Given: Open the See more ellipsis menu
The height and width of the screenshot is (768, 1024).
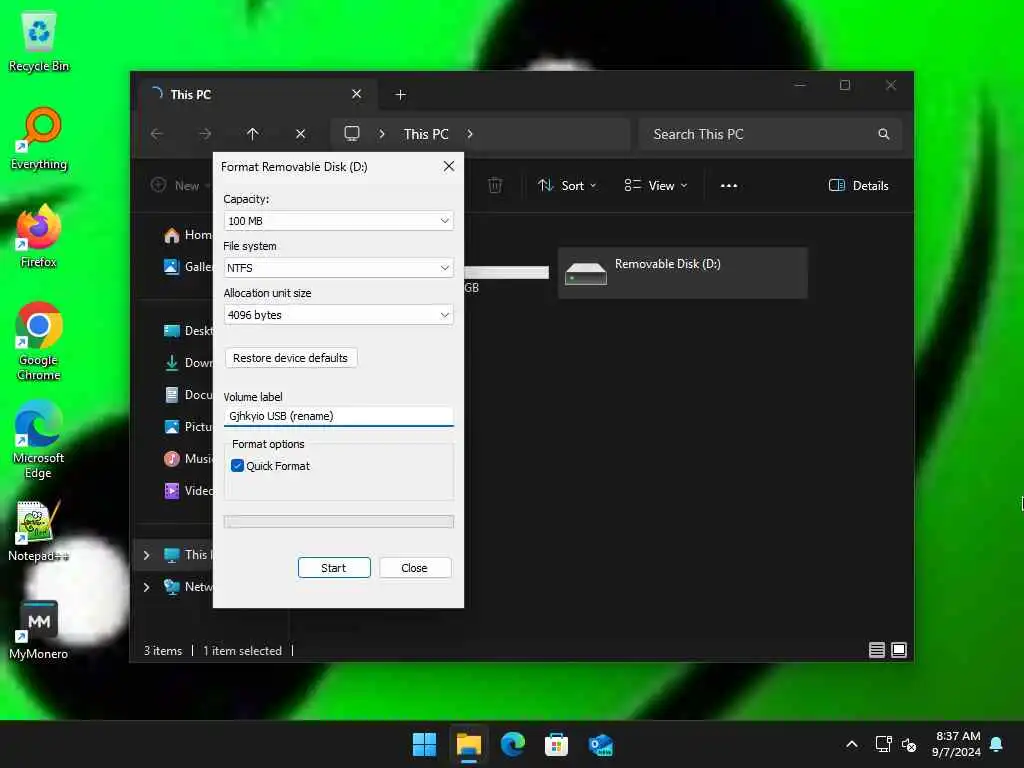Looking at the screenshot, I should pyautogui.click(x=729, y=185).
